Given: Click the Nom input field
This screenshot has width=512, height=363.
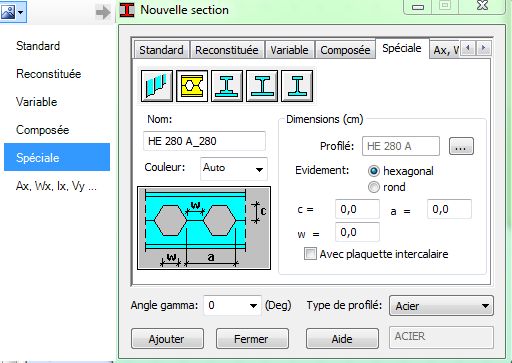Looking at the screenshot, I should [x=204, y=141].
